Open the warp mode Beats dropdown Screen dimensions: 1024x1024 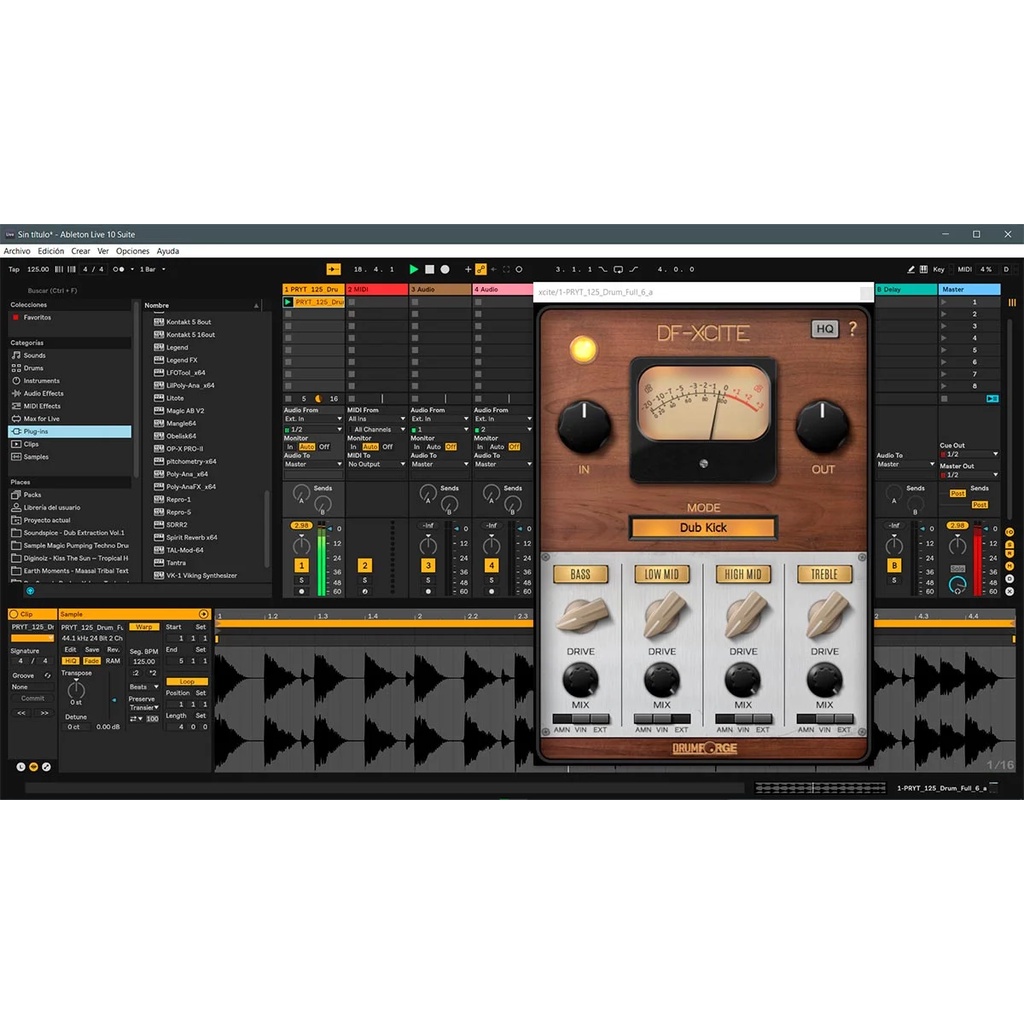click(x=144, y=687)
